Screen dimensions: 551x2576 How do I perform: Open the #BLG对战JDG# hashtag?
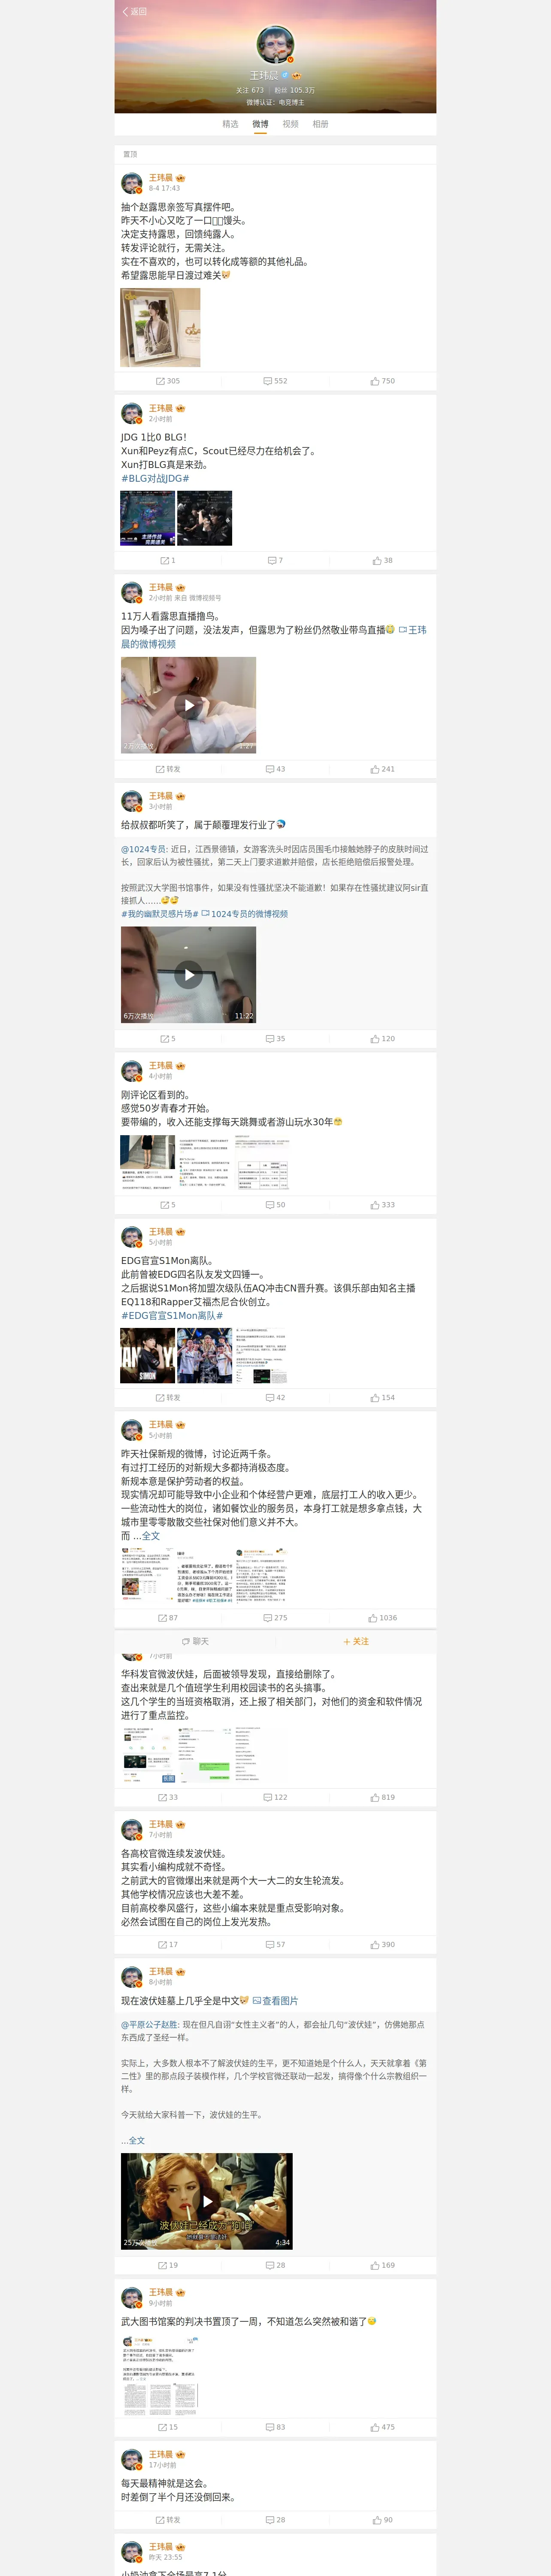155,478
